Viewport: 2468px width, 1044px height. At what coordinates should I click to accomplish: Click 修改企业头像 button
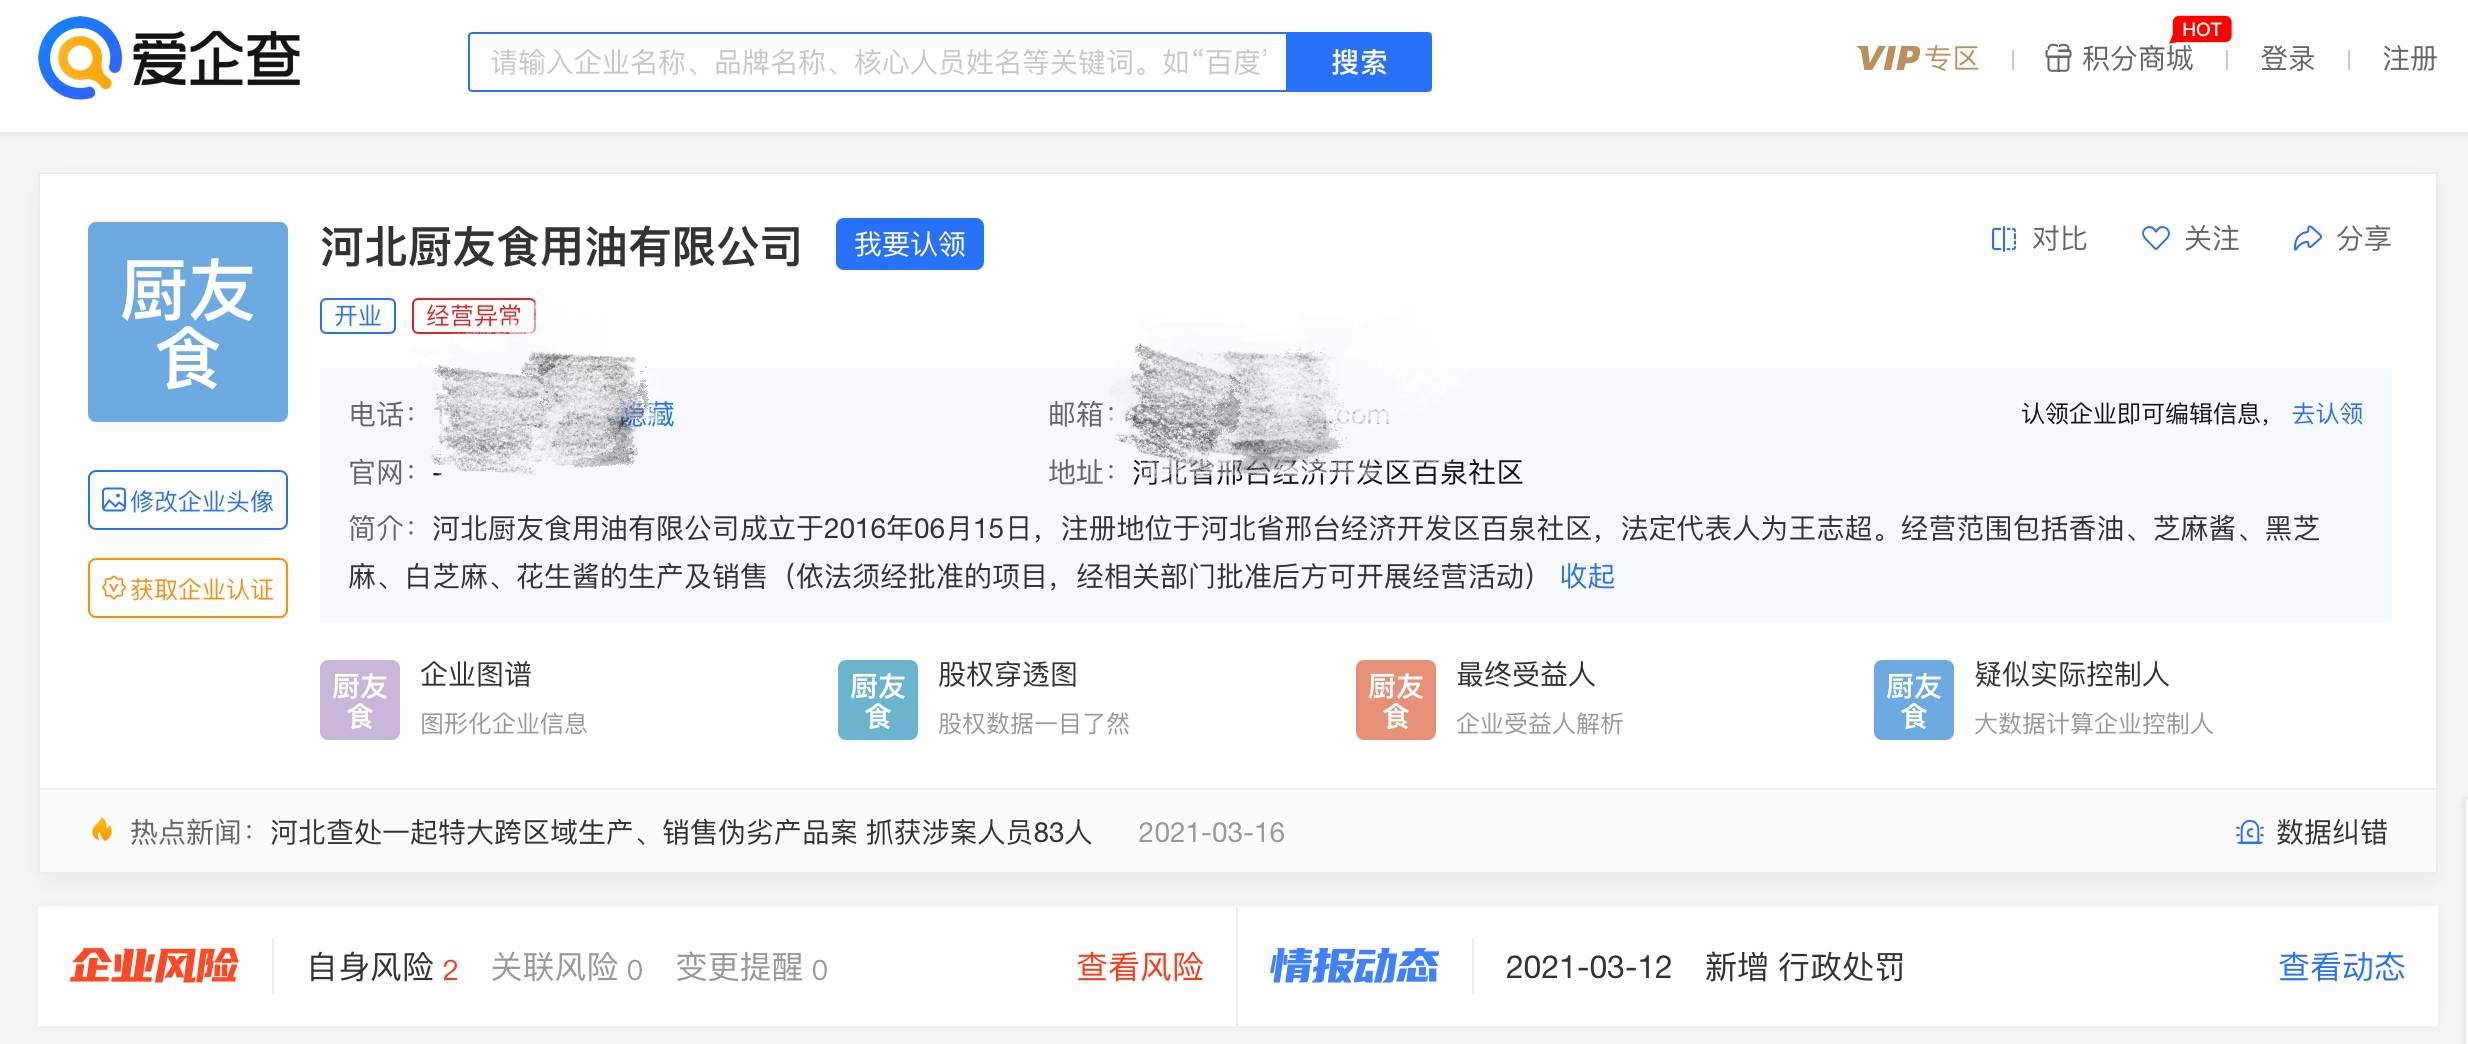[x=188, y=500]
